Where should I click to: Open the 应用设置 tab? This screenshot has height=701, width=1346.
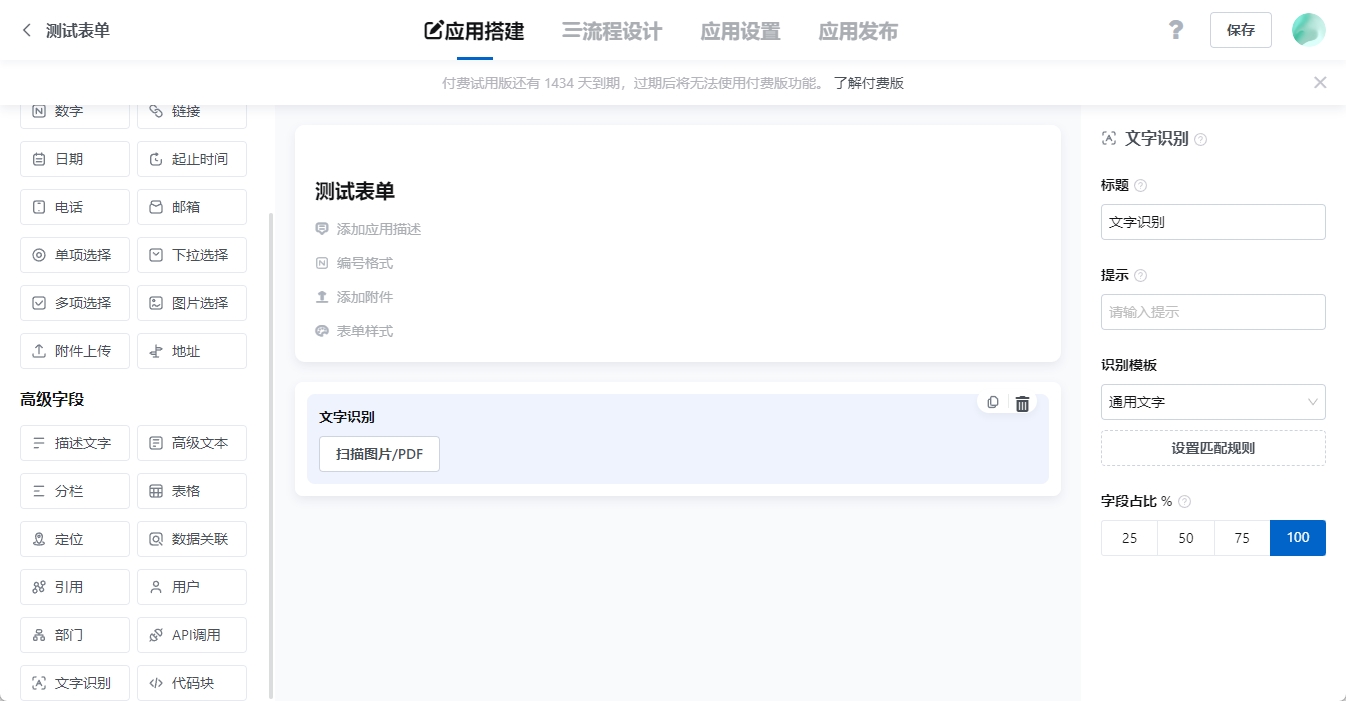[x=740, y=31]
